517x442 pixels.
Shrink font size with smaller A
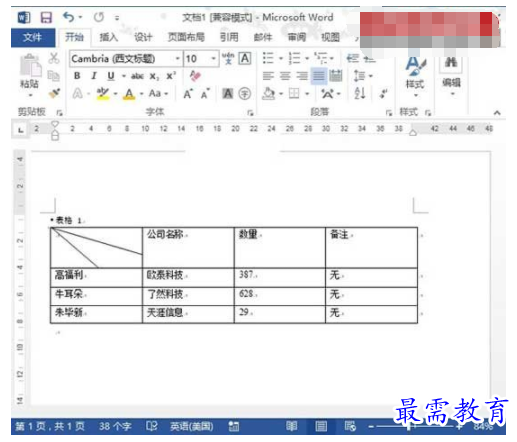tap(205, 94)
